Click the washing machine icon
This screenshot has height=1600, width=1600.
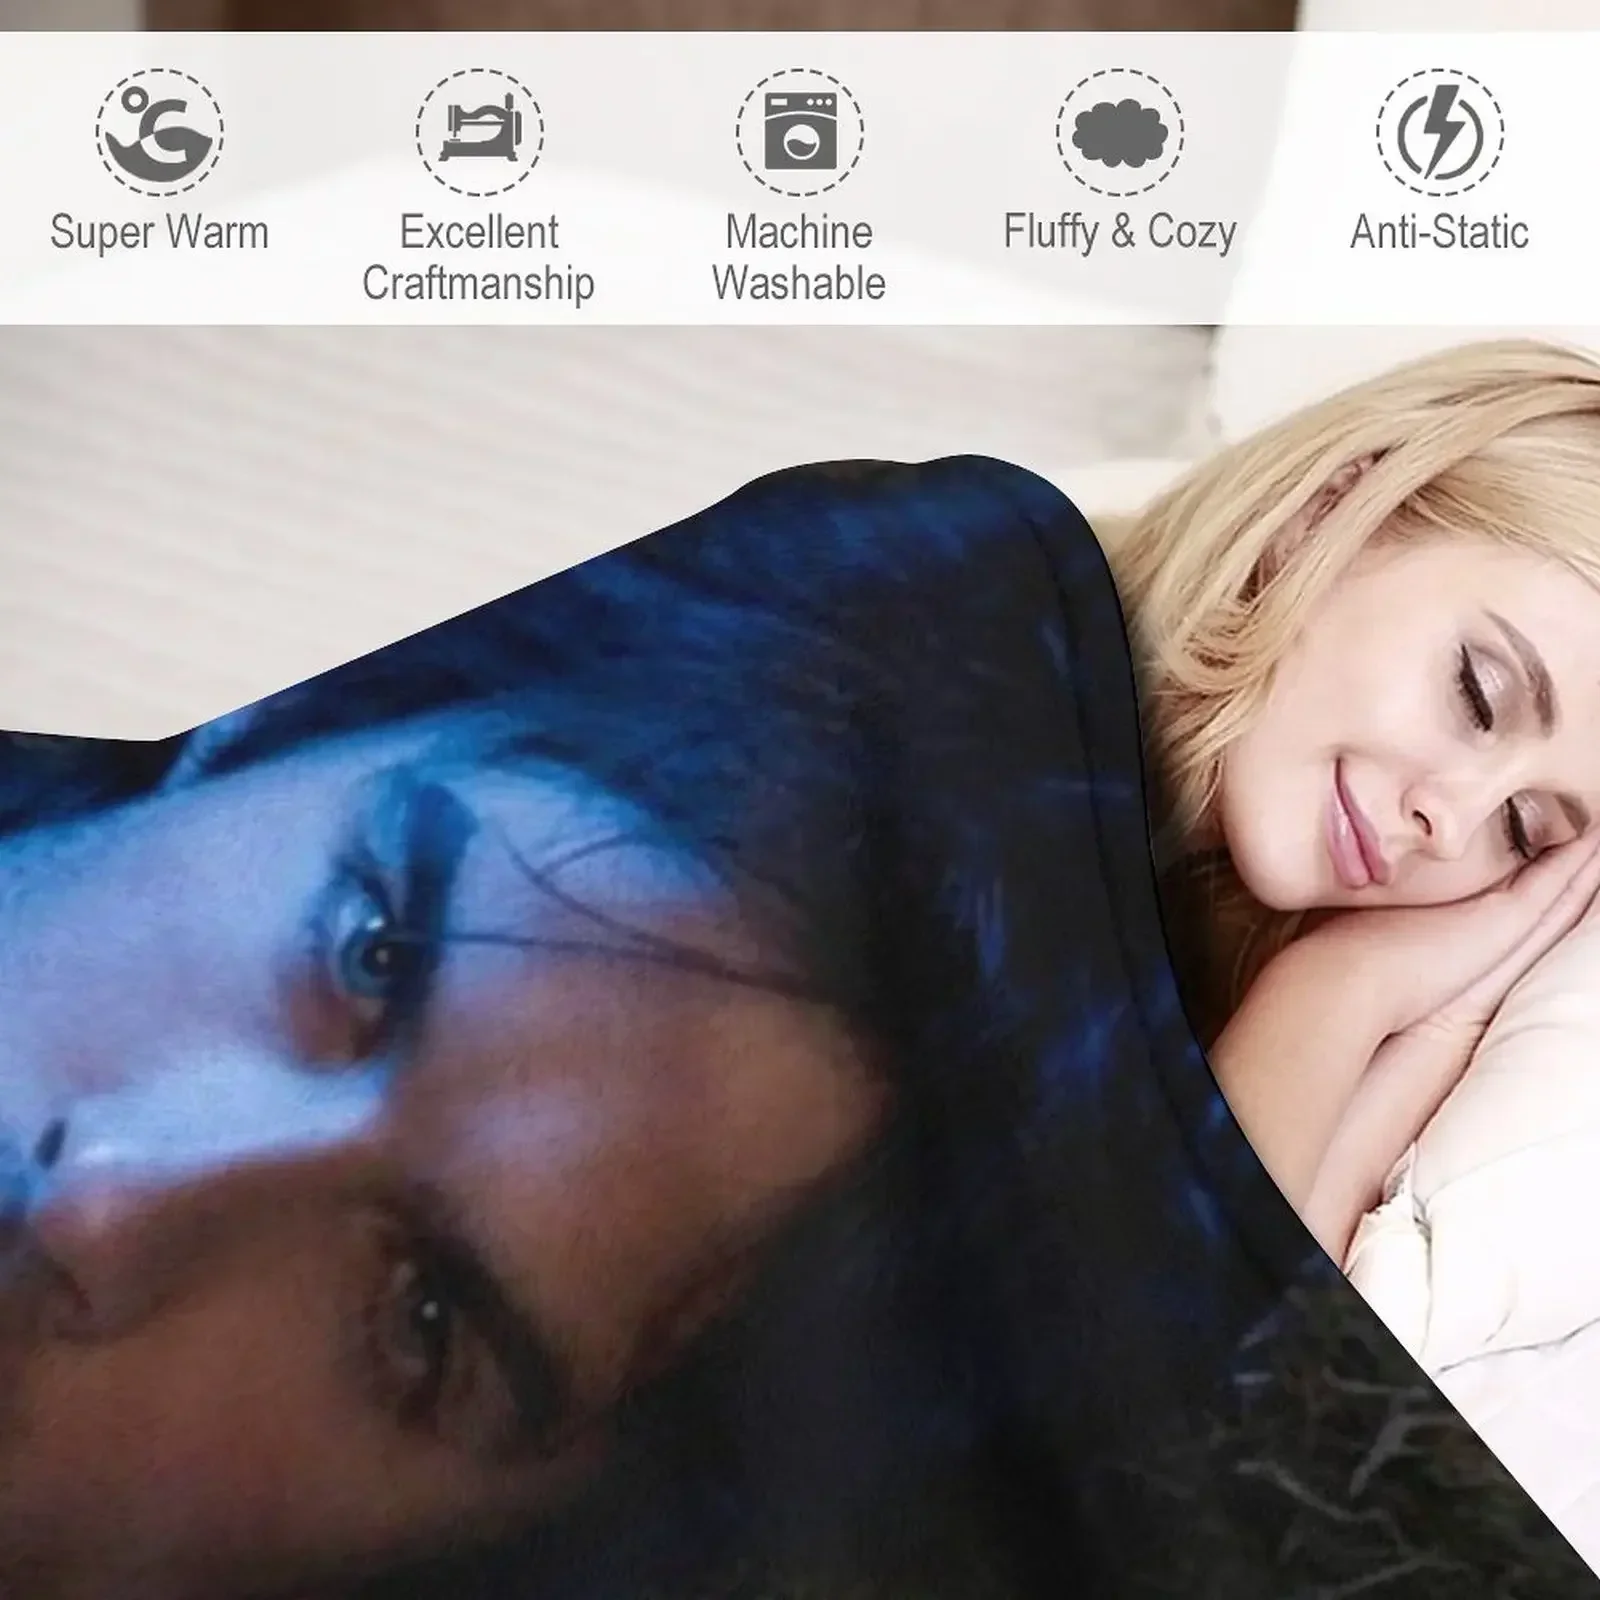point(800,132)
